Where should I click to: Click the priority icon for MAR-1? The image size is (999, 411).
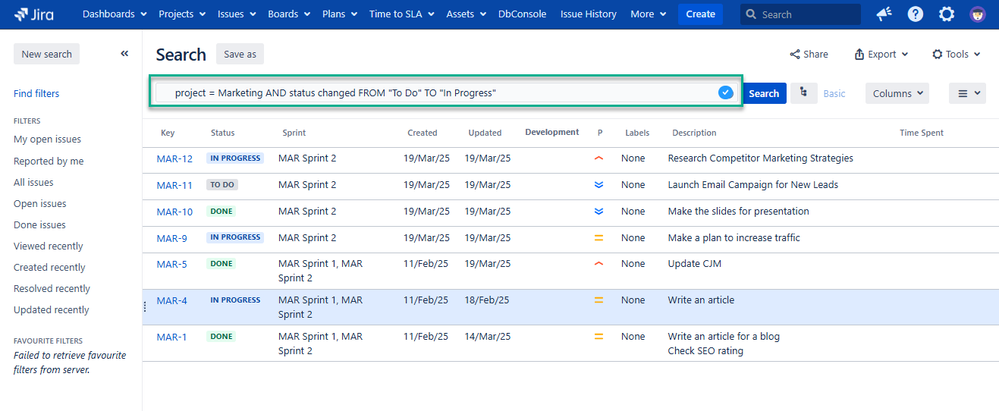click(x=598, y=336)
